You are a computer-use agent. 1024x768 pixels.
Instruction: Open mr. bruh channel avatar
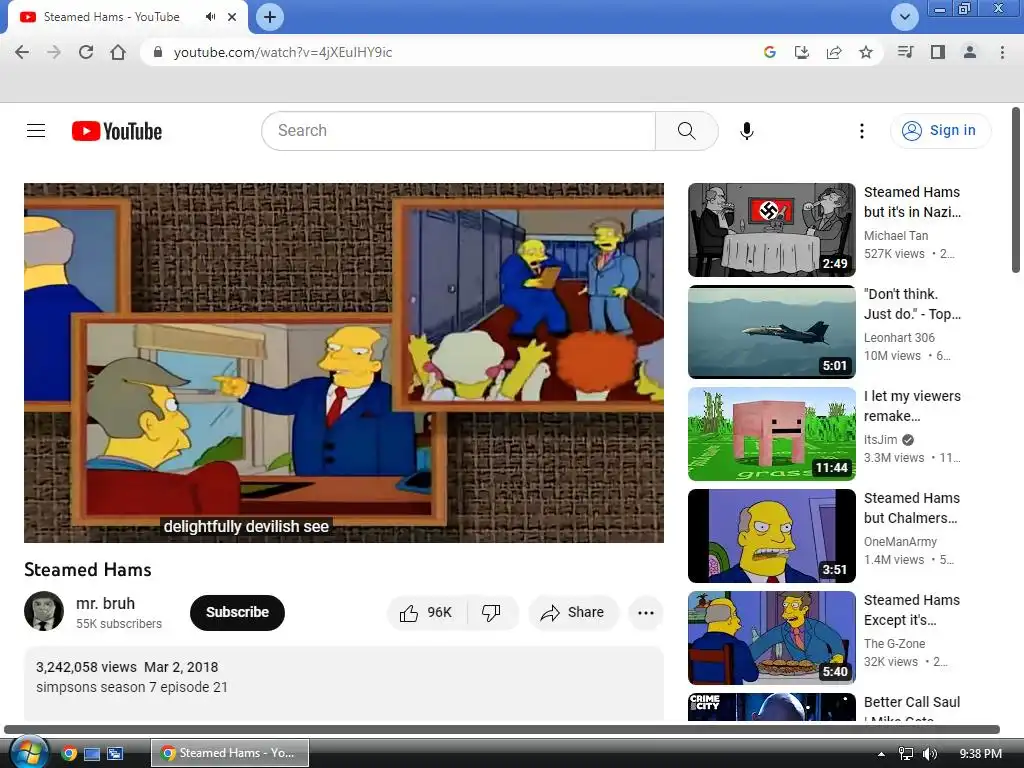44,611
